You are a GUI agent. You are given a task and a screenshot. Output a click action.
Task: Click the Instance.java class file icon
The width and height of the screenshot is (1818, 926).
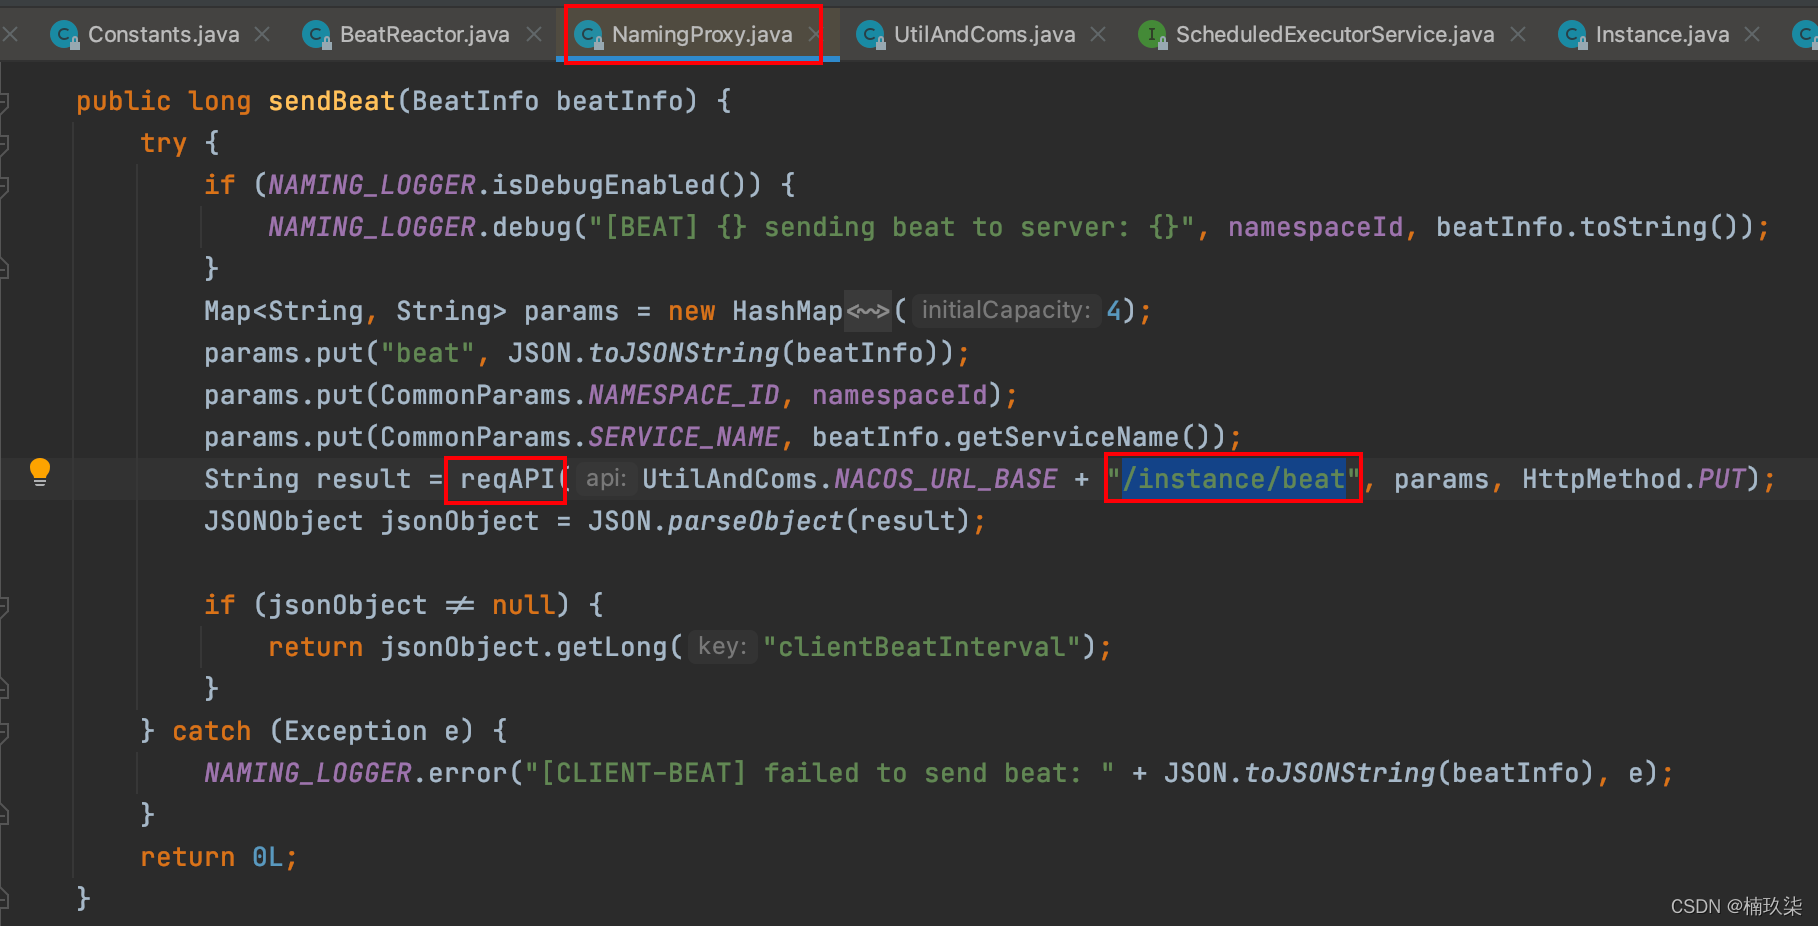point(1573,35)
